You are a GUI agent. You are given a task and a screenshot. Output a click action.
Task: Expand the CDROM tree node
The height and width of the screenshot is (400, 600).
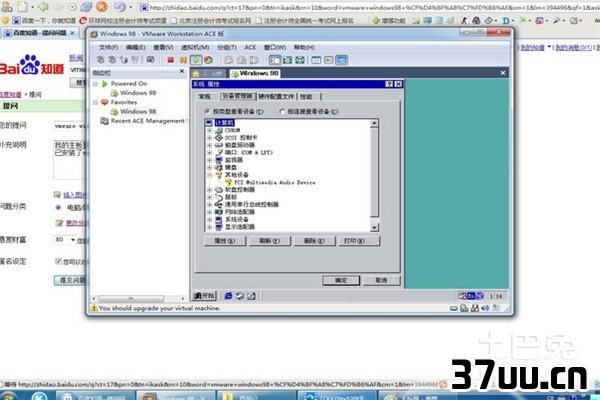pos(209,131)
